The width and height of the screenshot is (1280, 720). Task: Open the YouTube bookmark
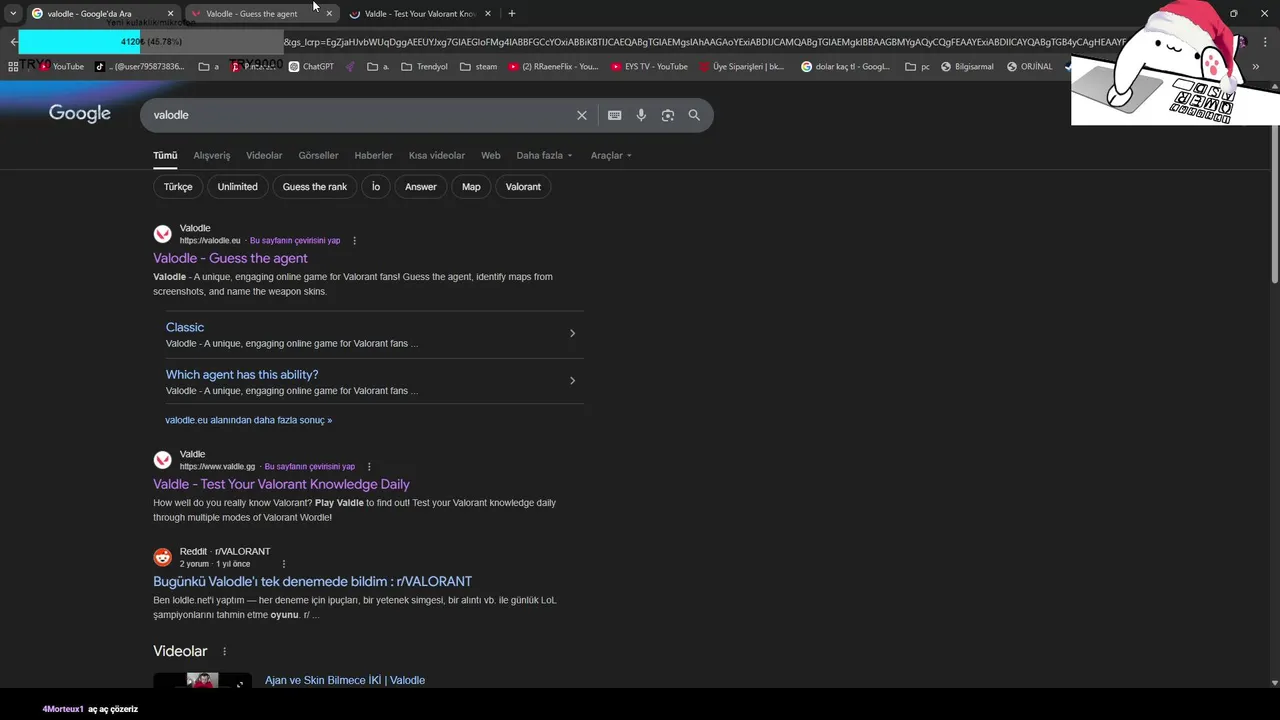point(61,67)
